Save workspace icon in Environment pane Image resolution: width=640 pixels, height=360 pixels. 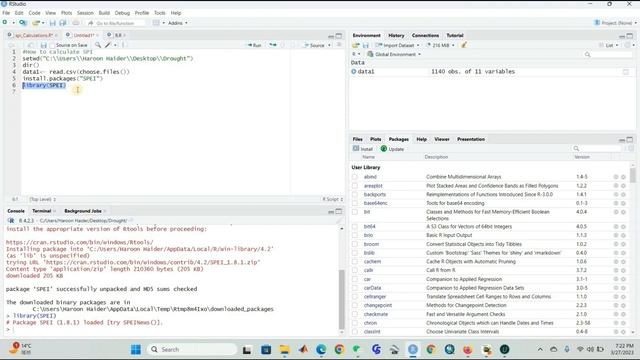[x=366, y=45]
